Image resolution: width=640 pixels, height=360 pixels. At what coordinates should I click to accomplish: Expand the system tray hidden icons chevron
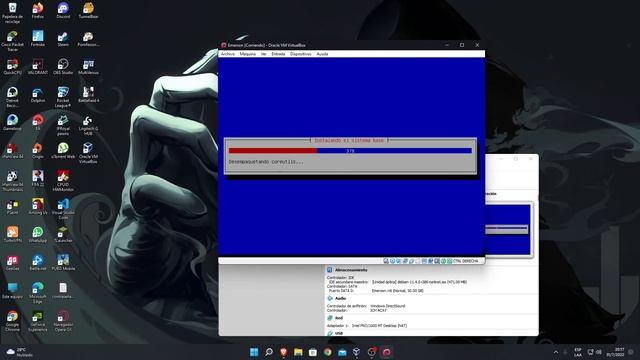pos(556,352)
